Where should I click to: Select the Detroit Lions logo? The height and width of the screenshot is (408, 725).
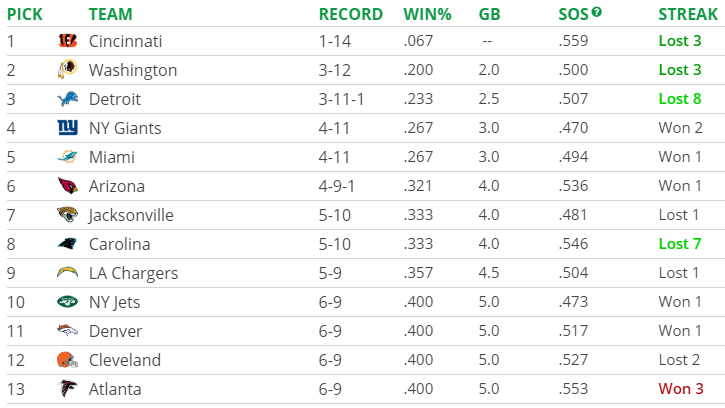point(68,99)
